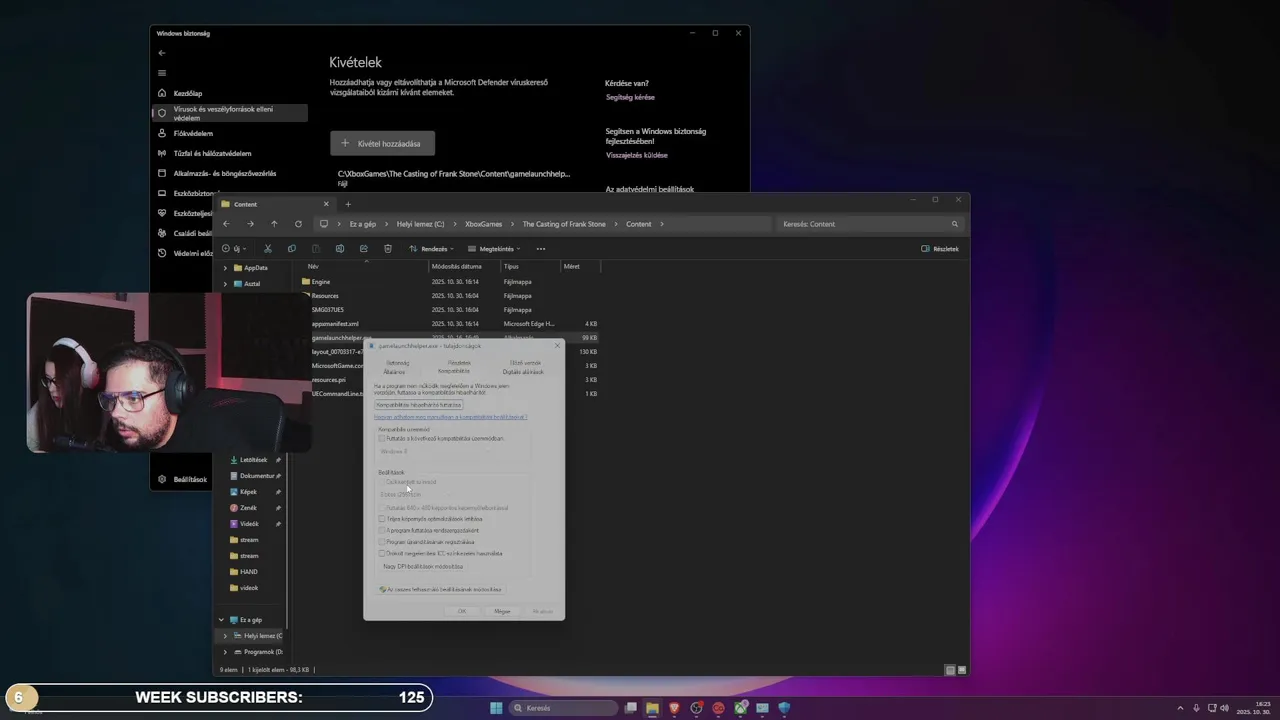
Task: Open the Windows Start menu
Action: (496, 708)
